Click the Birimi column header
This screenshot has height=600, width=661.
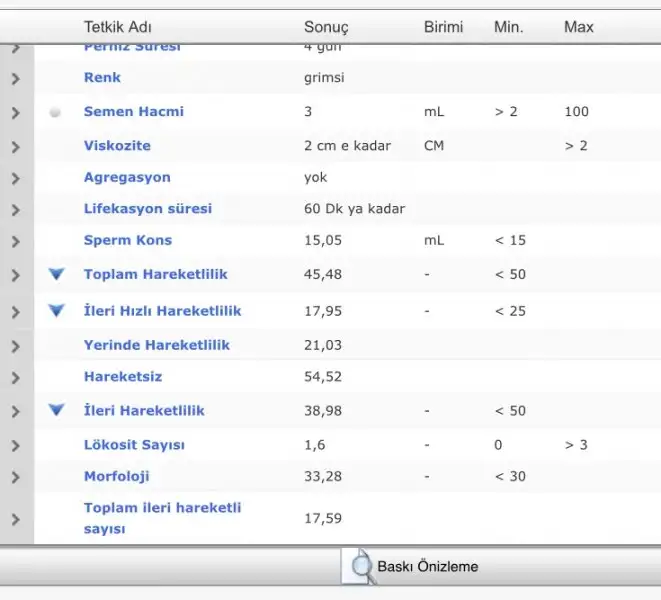443,27
